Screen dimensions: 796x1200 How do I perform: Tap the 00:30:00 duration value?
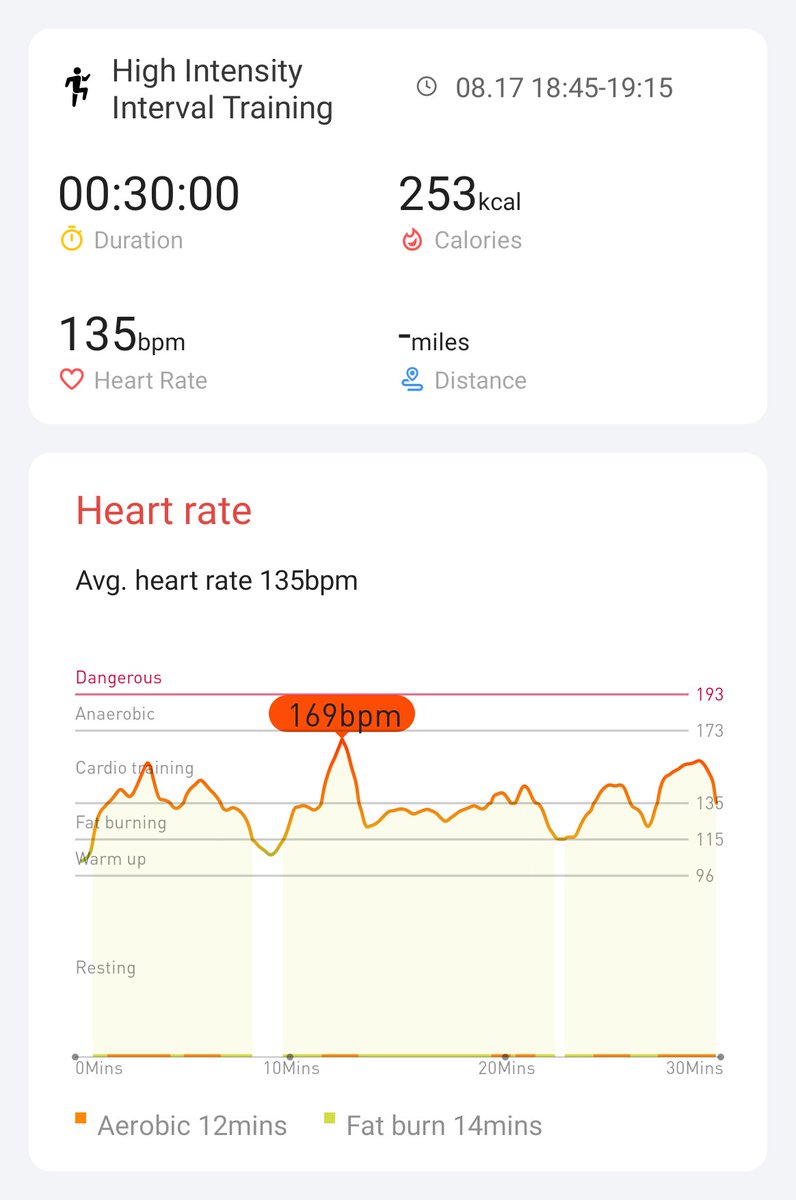pos(149,194)
